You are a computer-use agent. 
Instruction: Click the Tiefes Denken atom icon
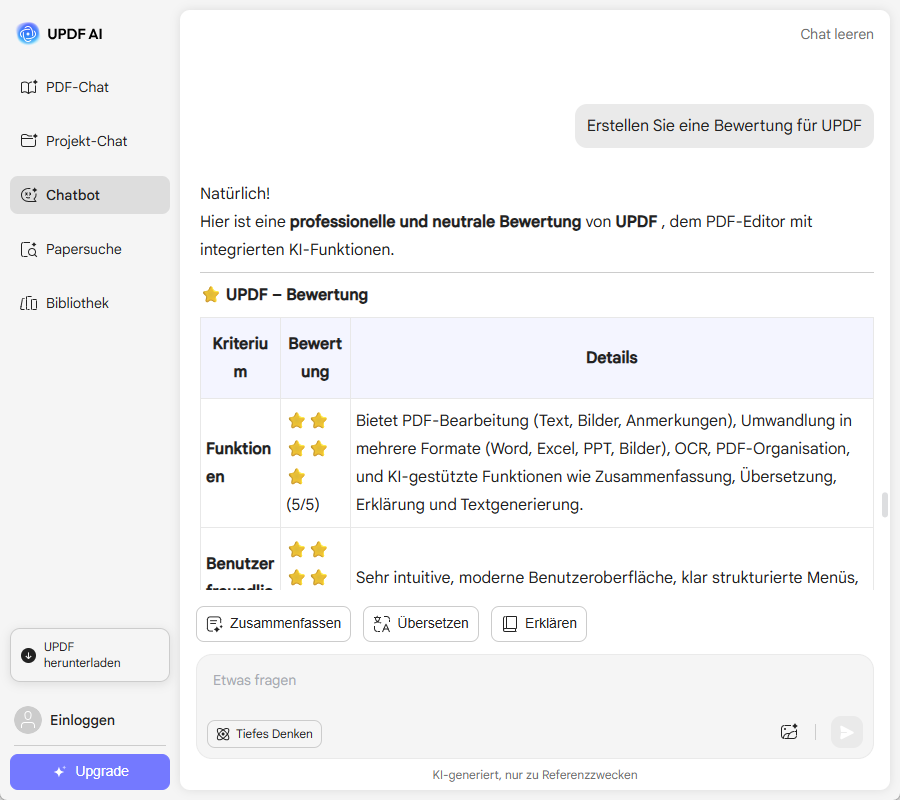pos(223,734)
